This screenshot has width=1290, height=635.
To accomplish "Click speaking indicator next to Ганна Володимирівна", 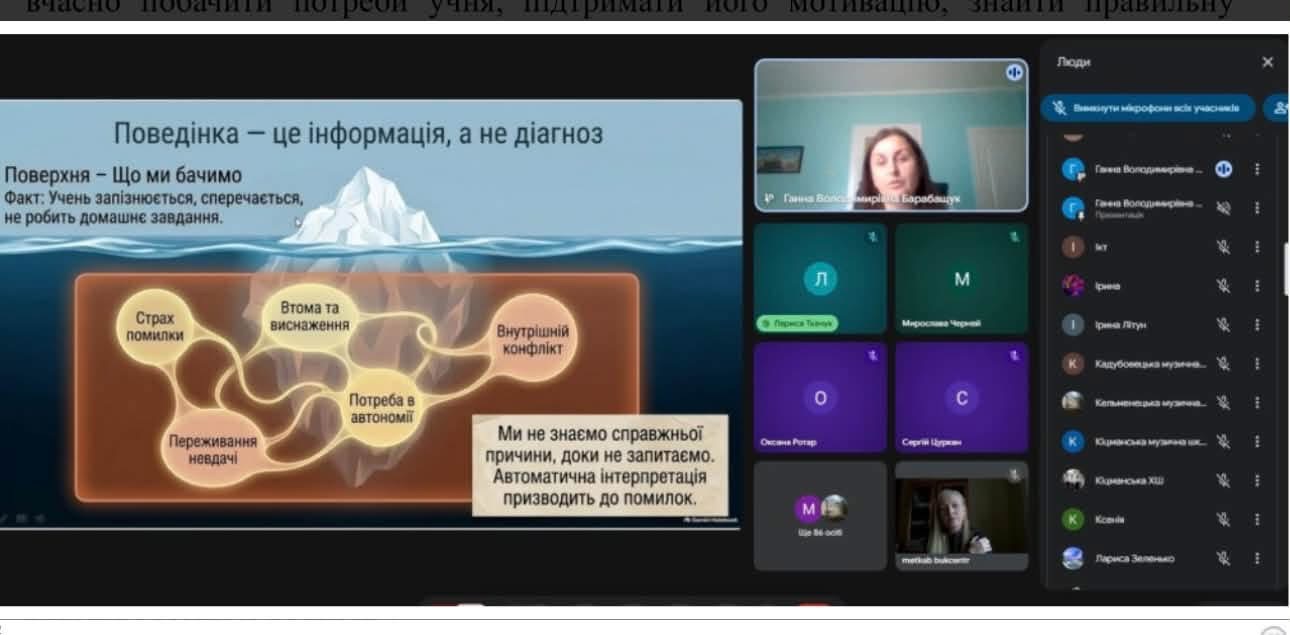I will tap(1223, 169).
